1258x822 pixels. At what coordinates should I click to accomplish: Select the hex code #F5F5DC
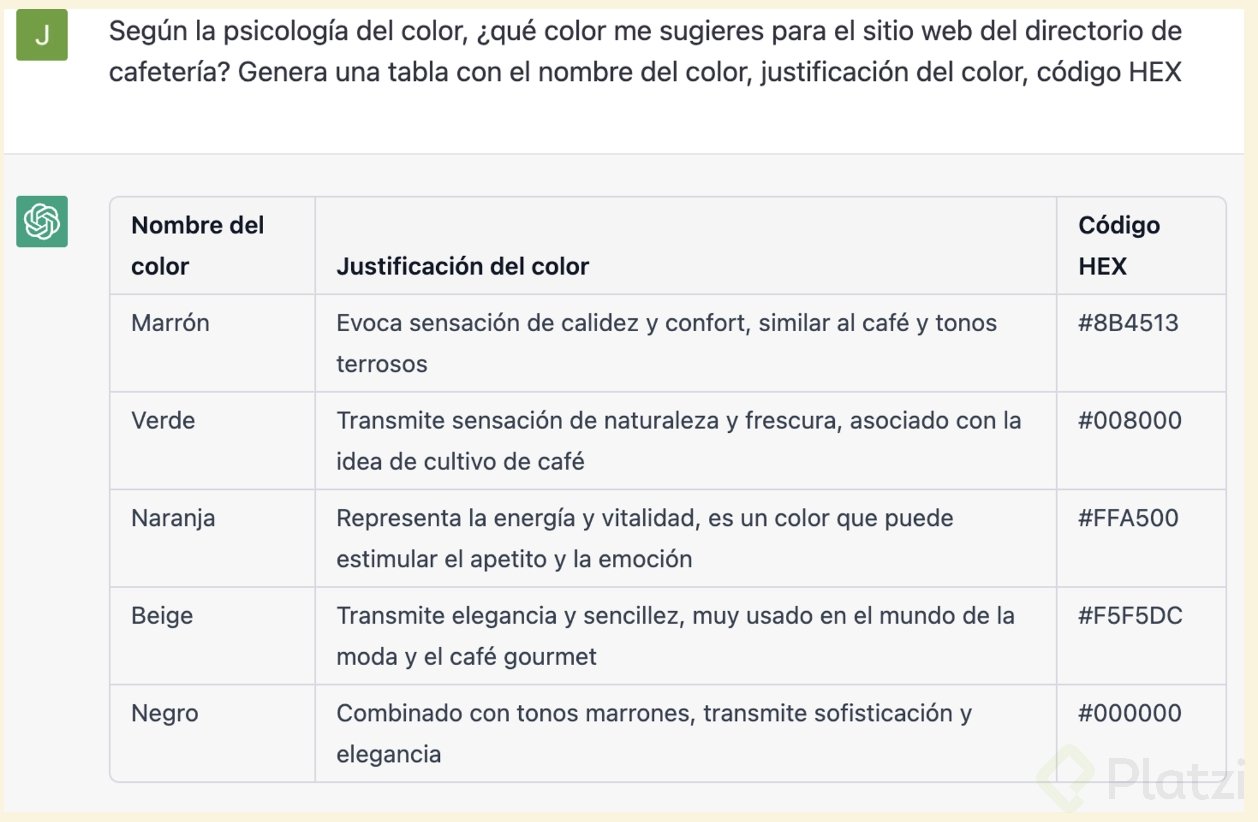pyautogui.click(x=1130, y=615)
